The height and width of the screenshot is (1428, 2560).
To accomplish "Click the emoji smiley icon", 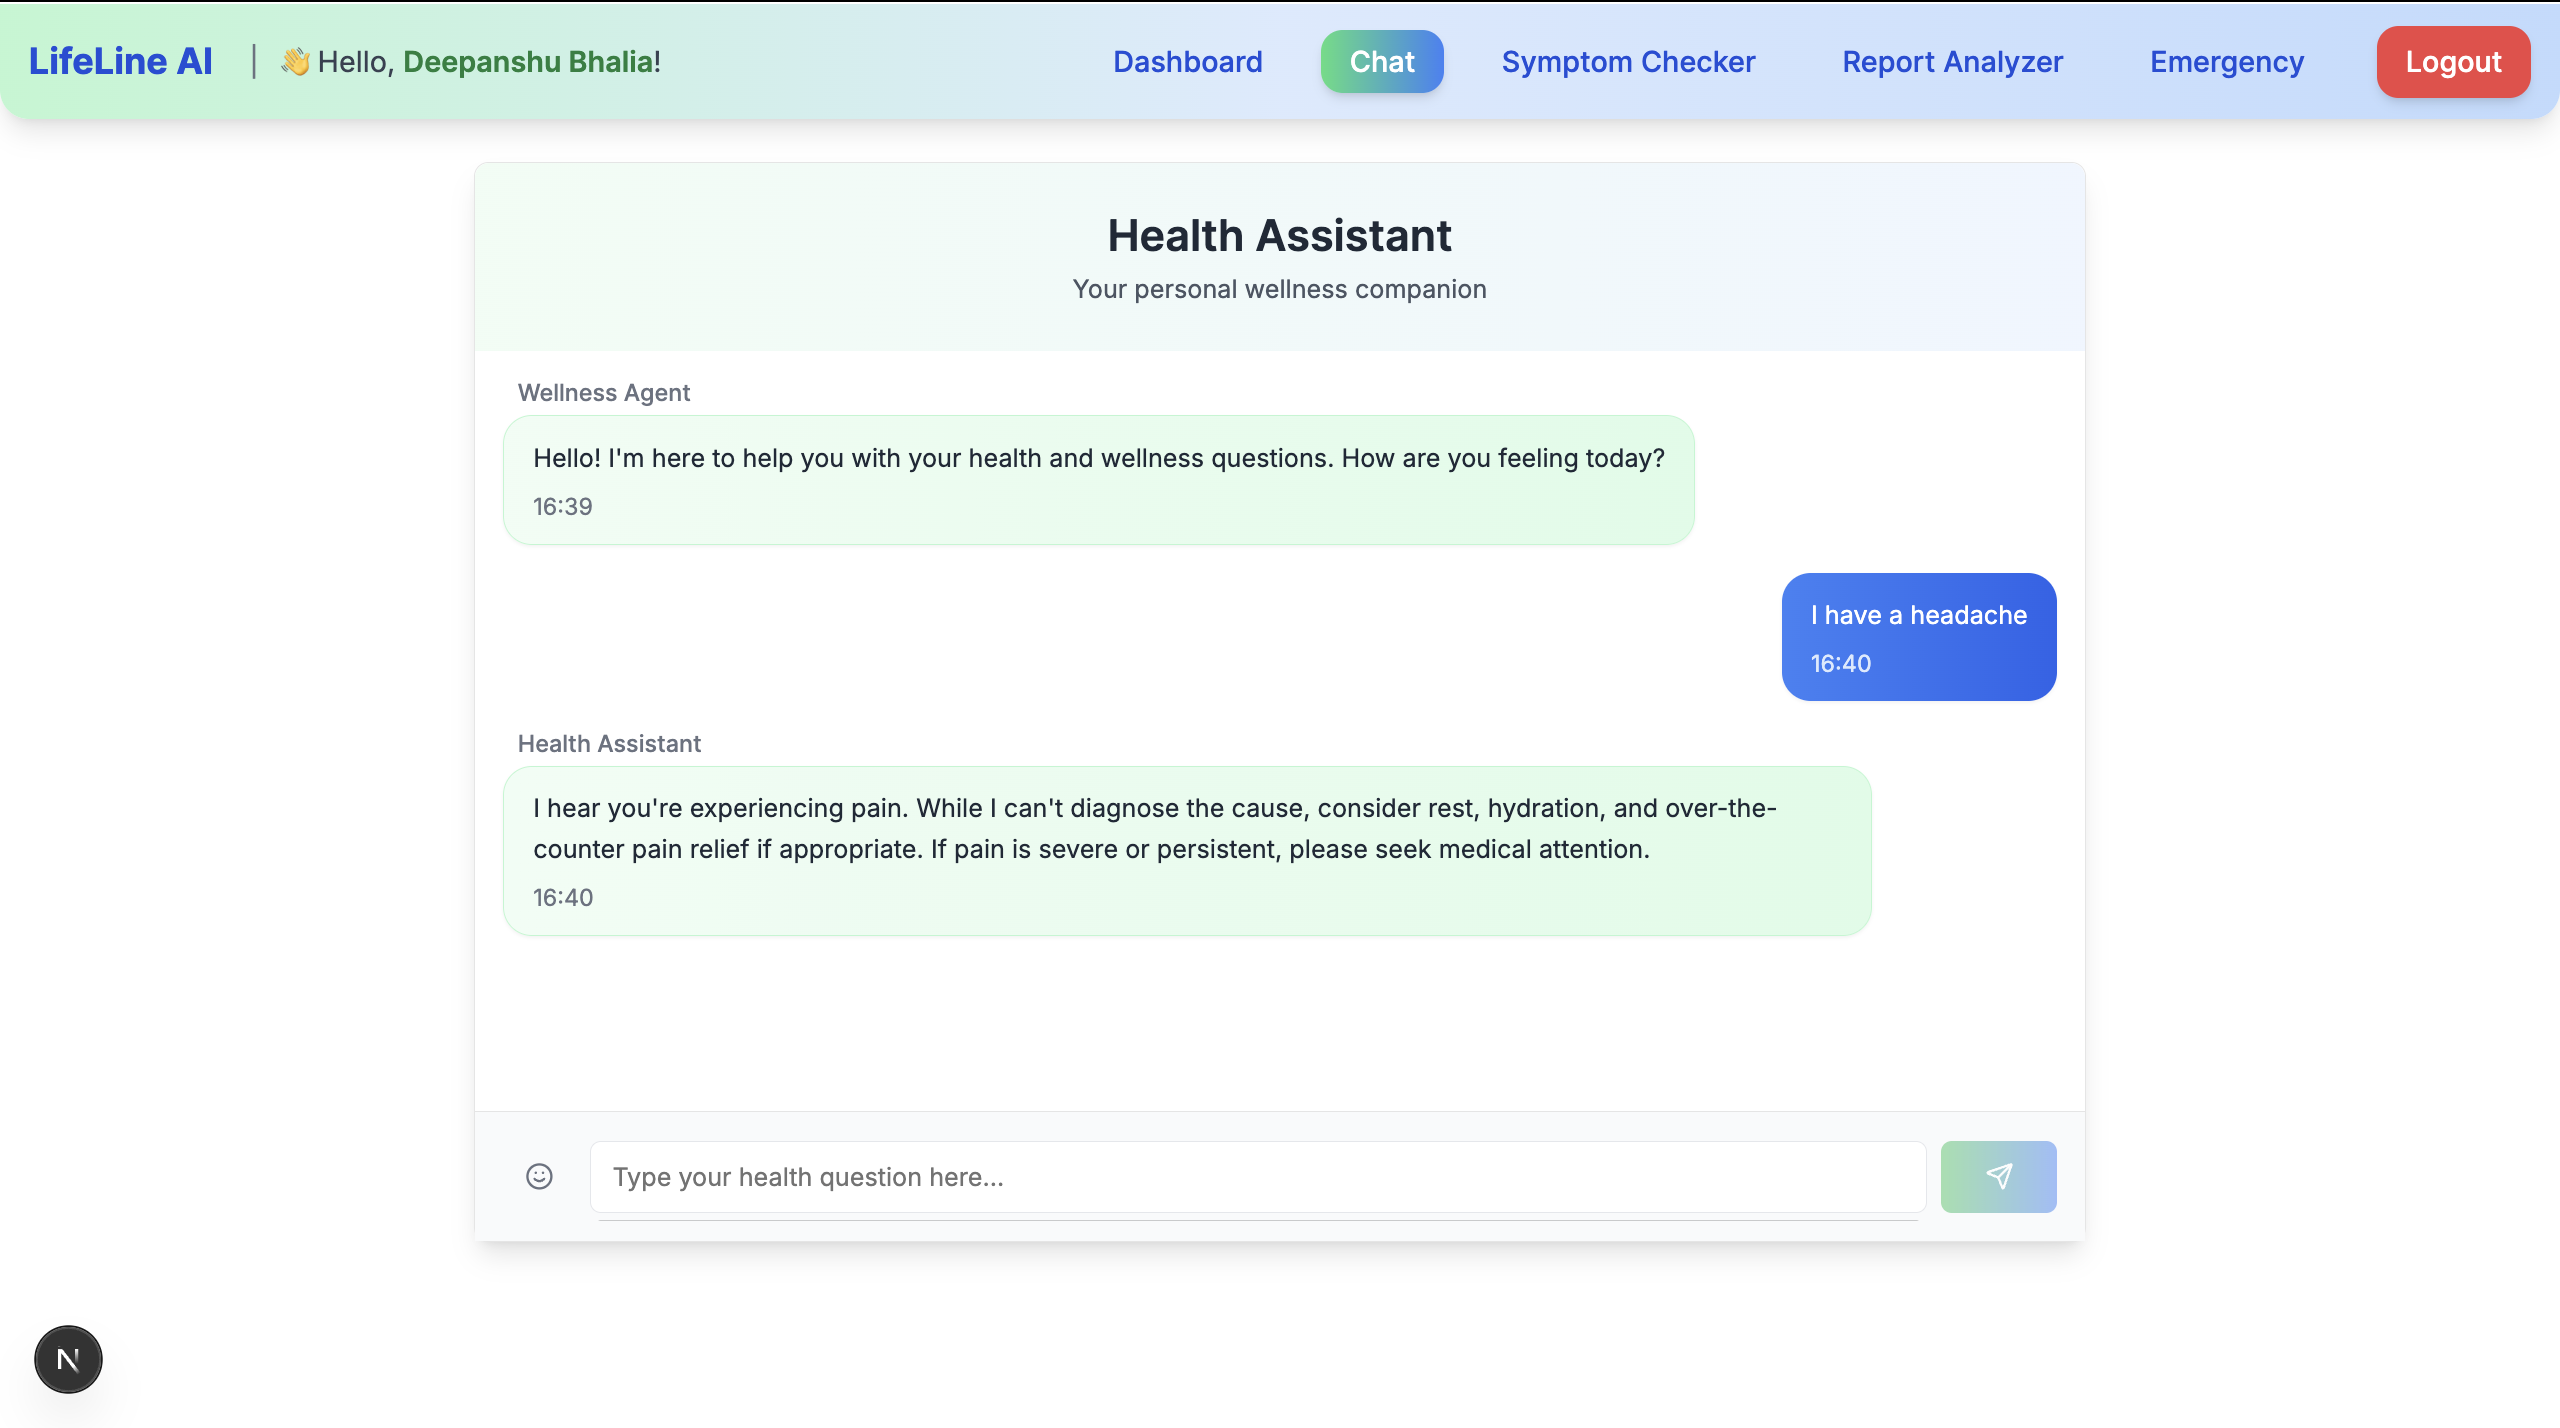I will [x=539, y=1176].
